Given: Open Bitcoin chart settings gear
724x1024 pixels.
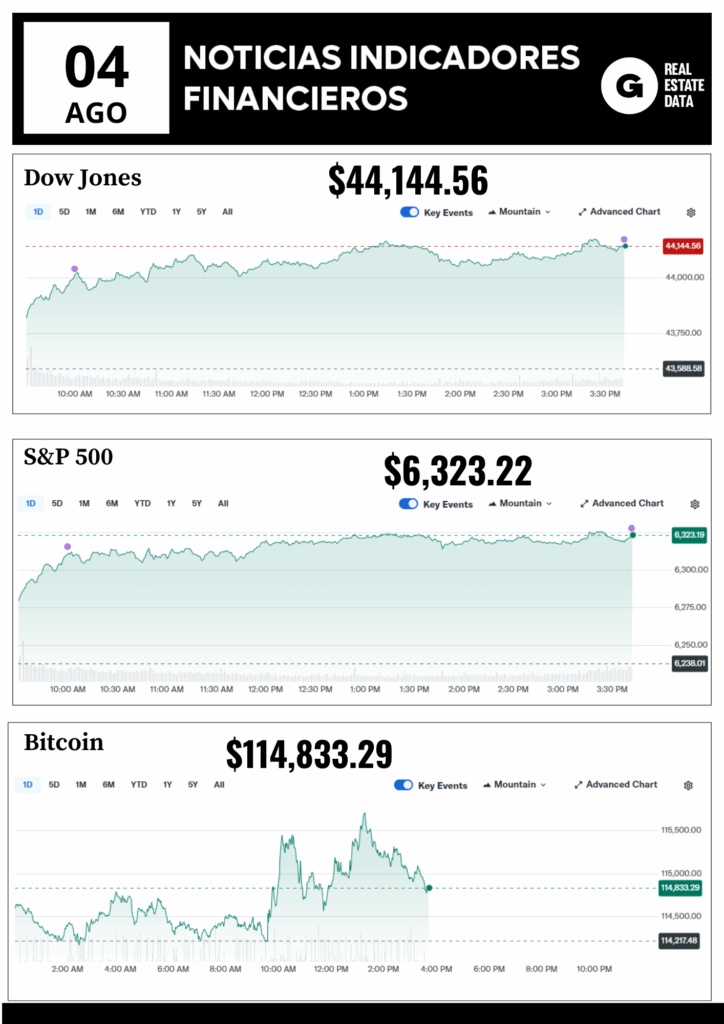Looking at the screenshot, I should click(x=689, y=785).
